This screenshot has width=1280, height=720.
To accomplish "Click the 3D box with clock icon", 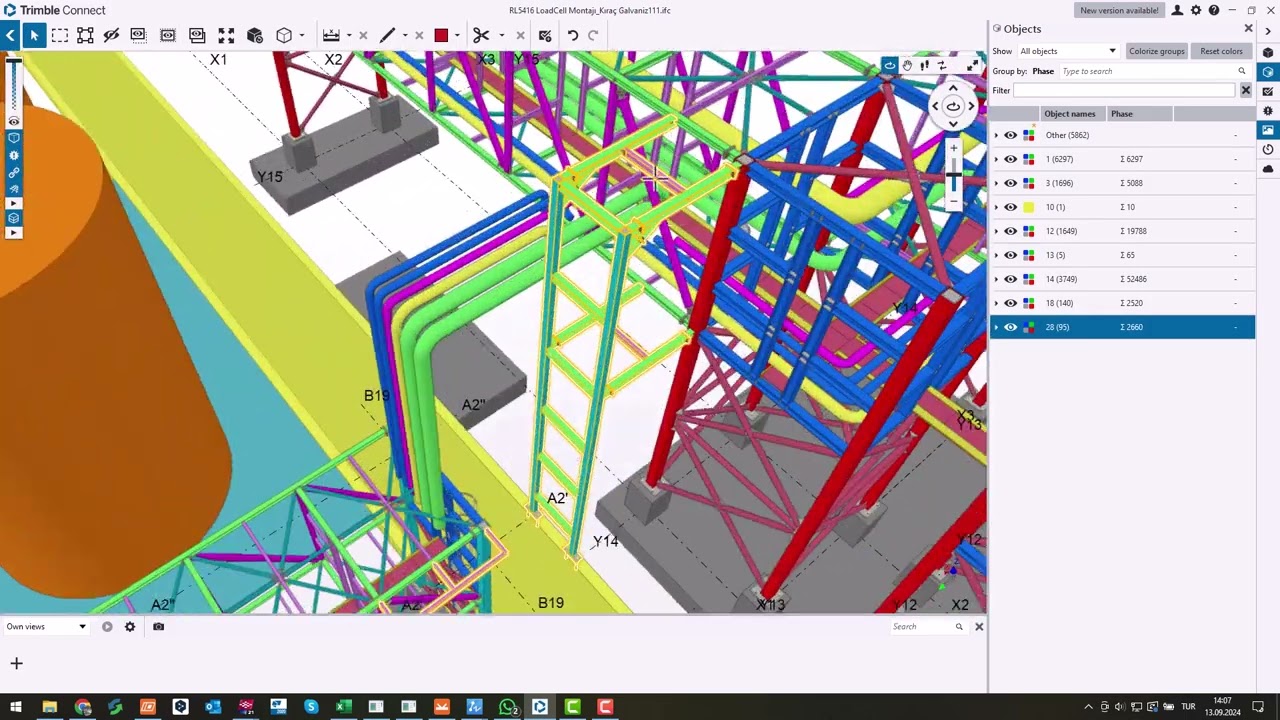I will click(255, 35).
